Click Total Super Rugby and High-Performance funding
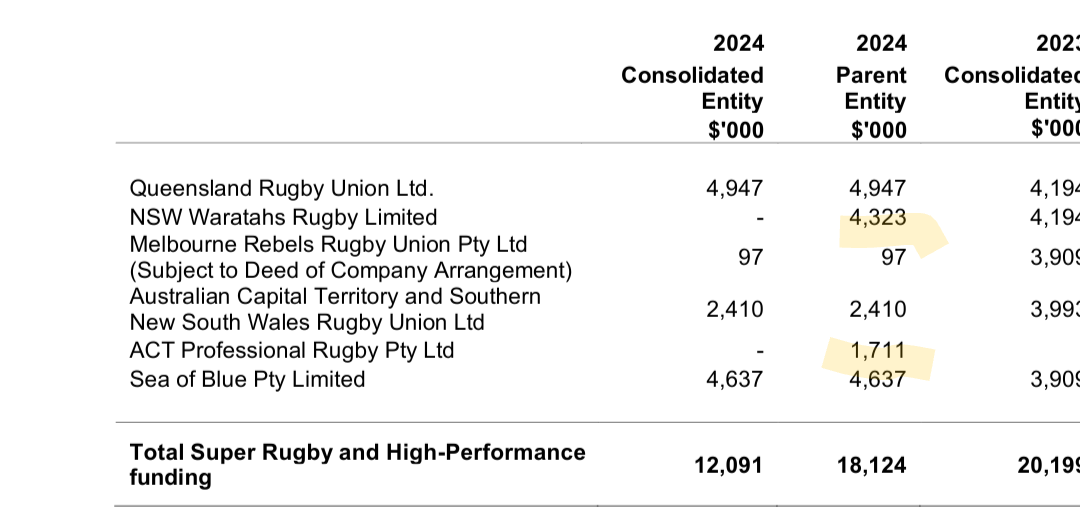 pos(357,464)
